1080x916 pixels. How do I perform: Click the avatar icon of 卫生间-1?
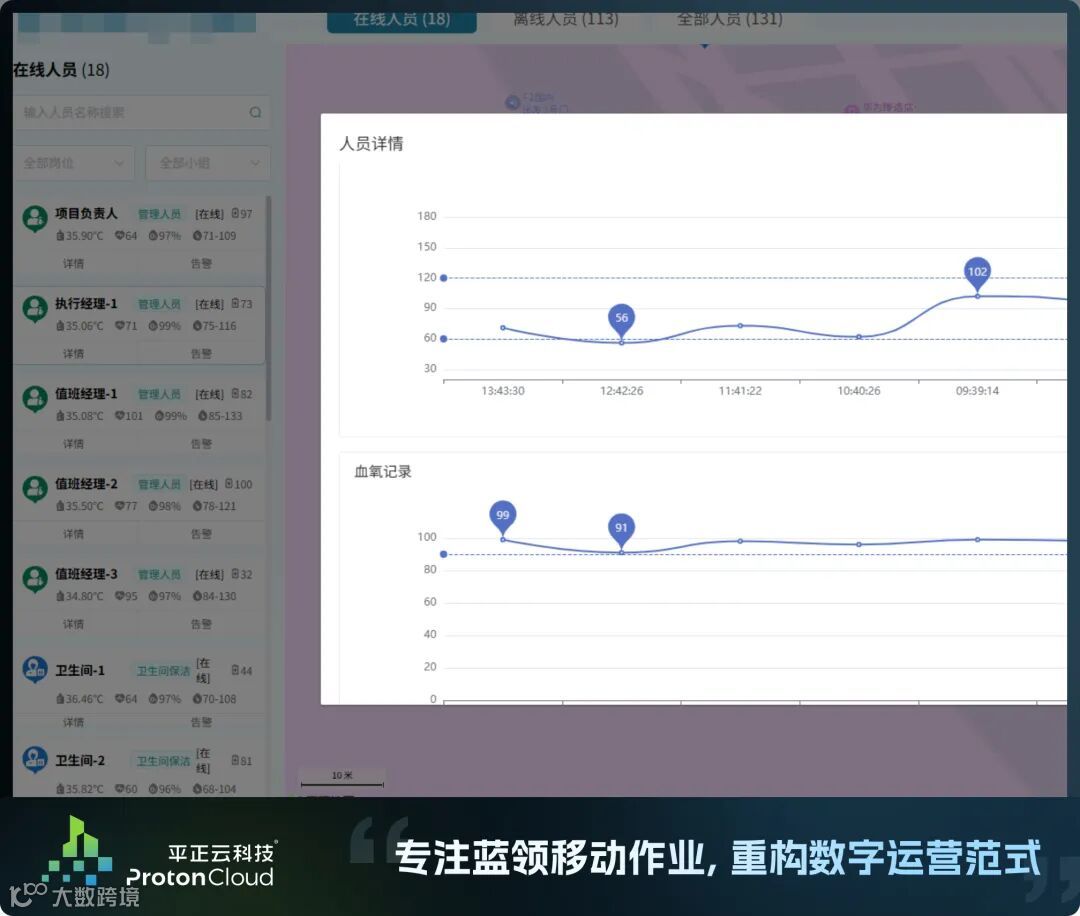(x=34, y=669)
